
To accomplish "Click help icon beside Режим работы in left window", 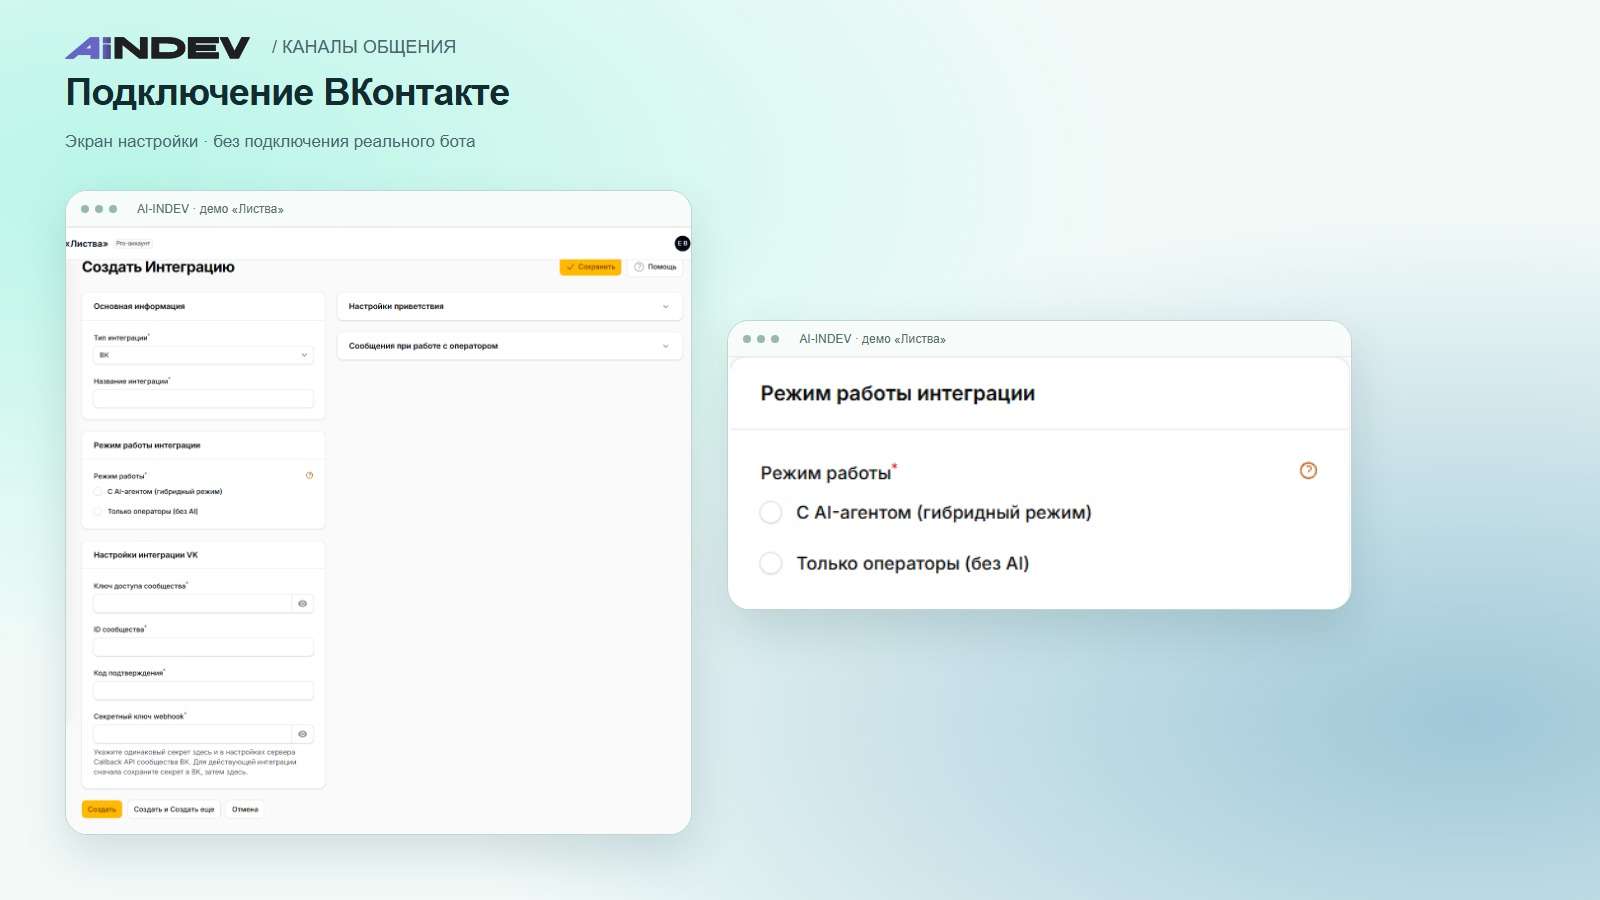I will click(309, 476).
